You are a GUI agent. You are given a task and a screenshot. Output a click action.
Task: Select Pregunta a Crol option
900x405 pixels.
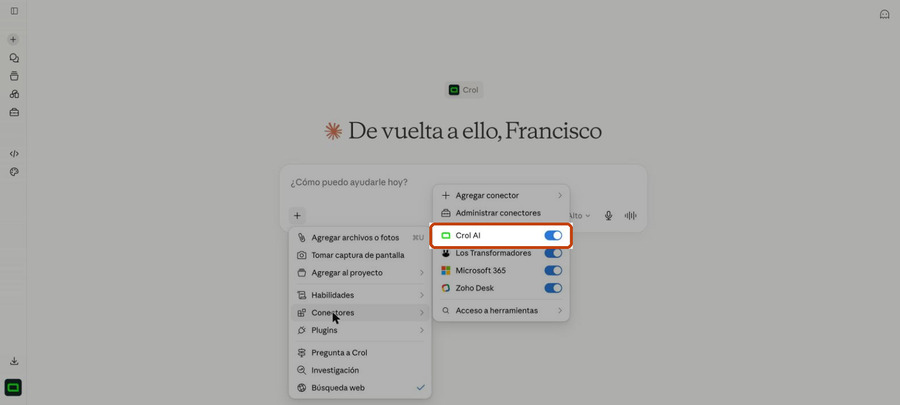[360, 353]
